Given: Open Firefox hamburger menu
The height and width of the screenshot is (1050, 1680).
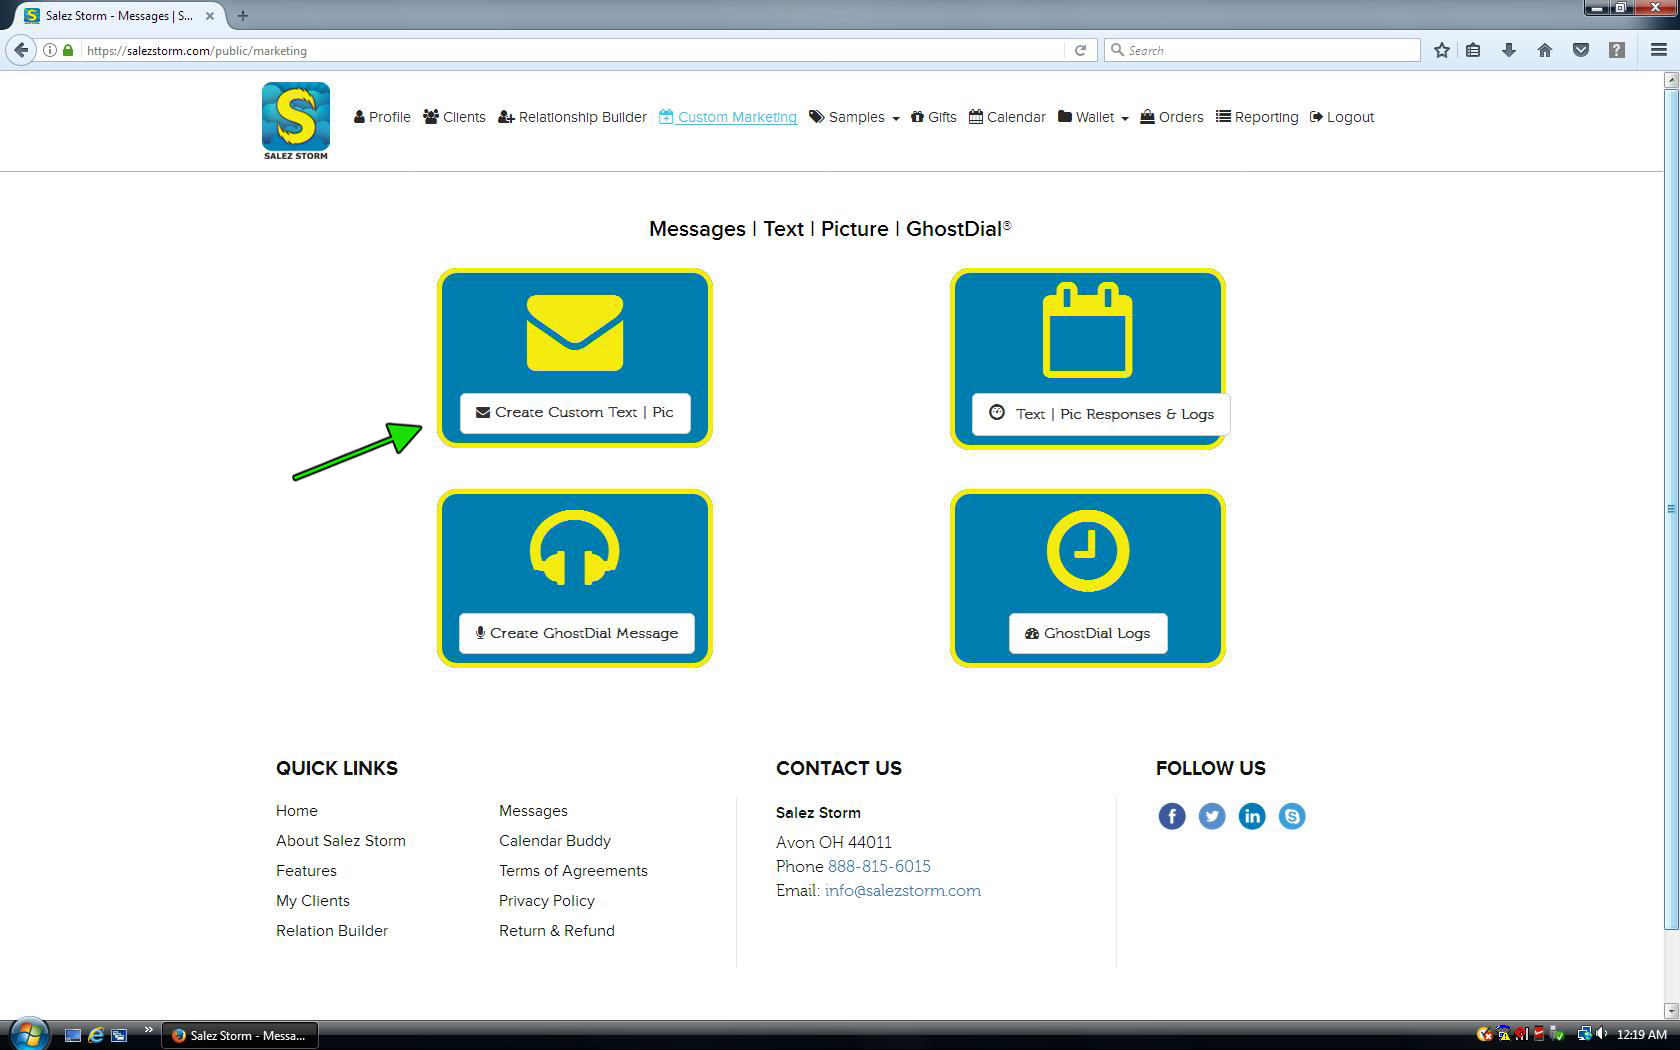Looking at the screenshot, I should (1658, 50).
